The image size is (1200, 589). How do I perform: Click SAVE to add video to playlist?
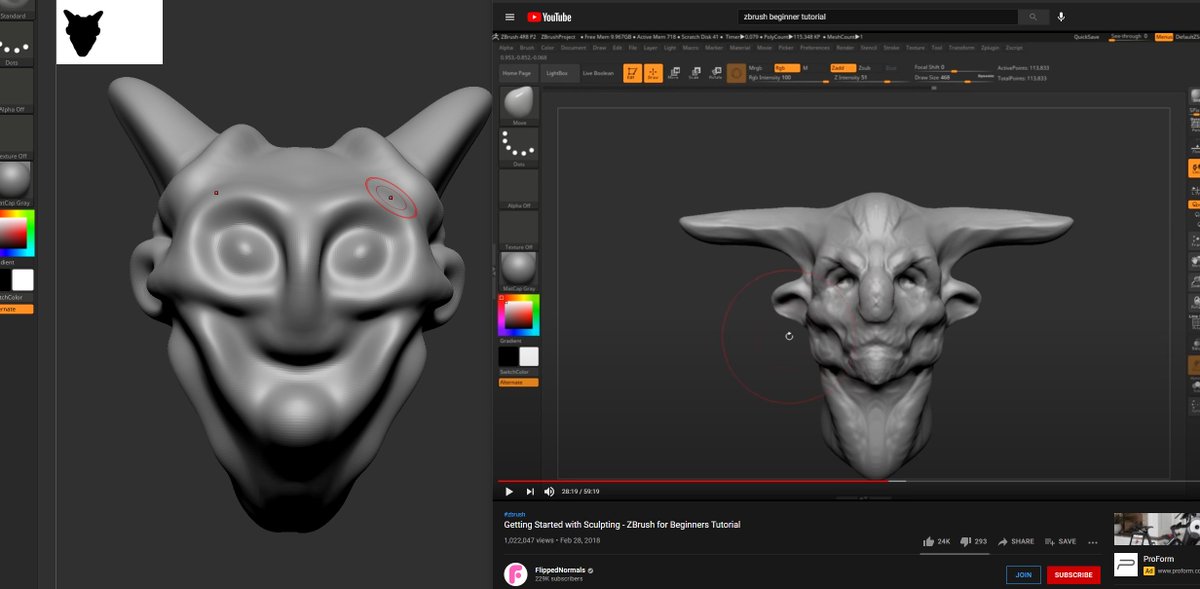coord(1060,541)
